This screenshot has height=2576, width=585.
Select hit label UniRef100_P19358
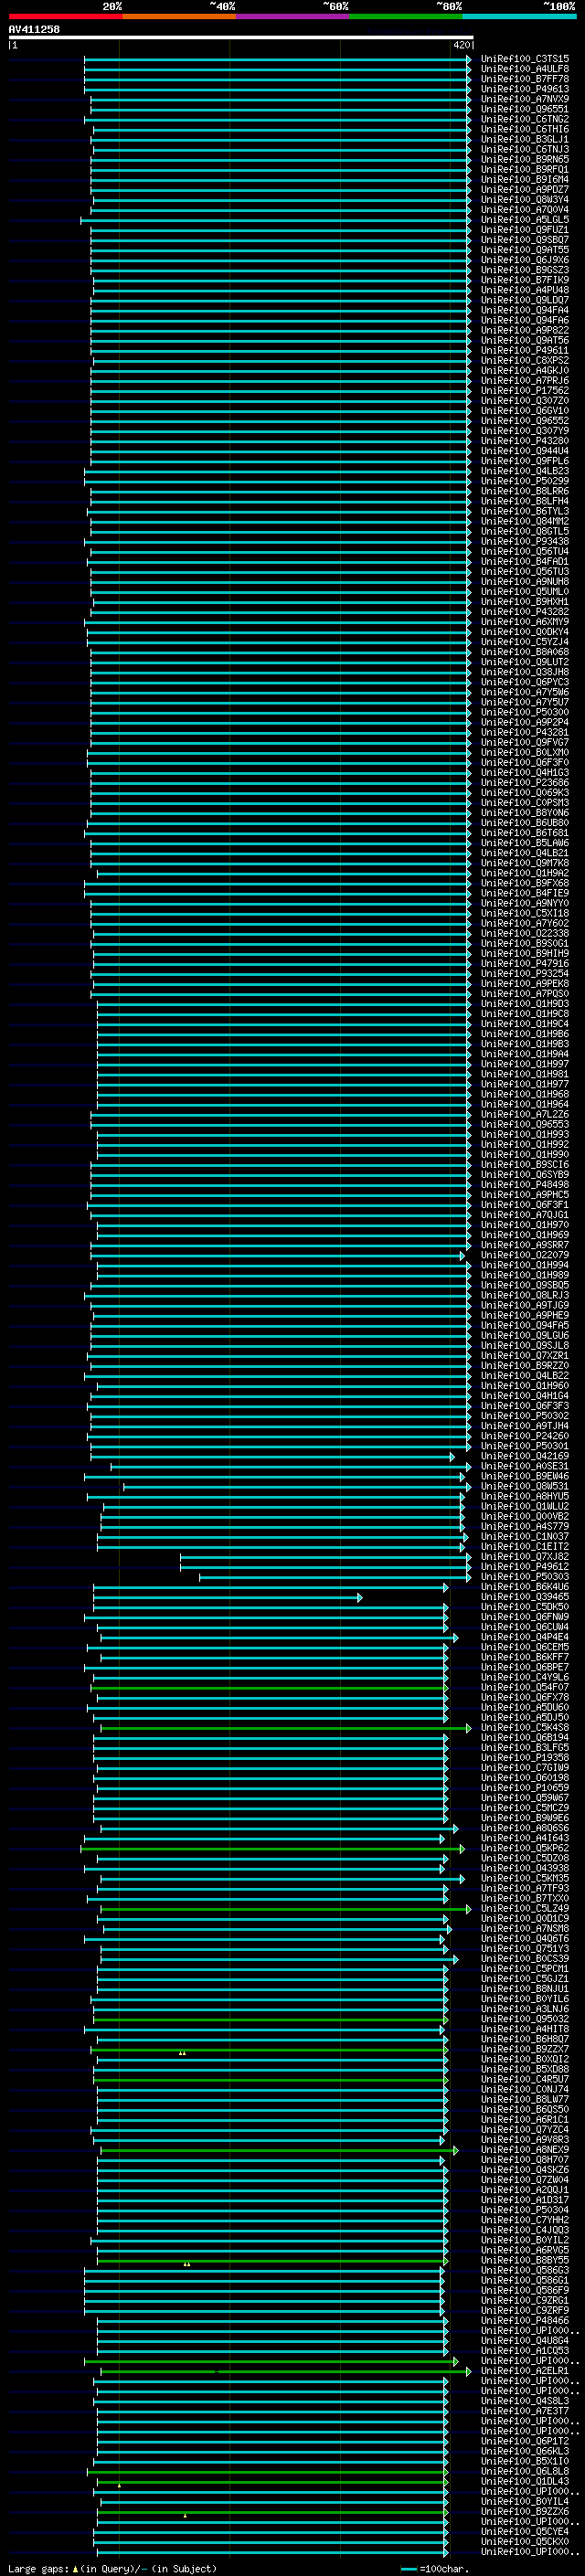525,1757
